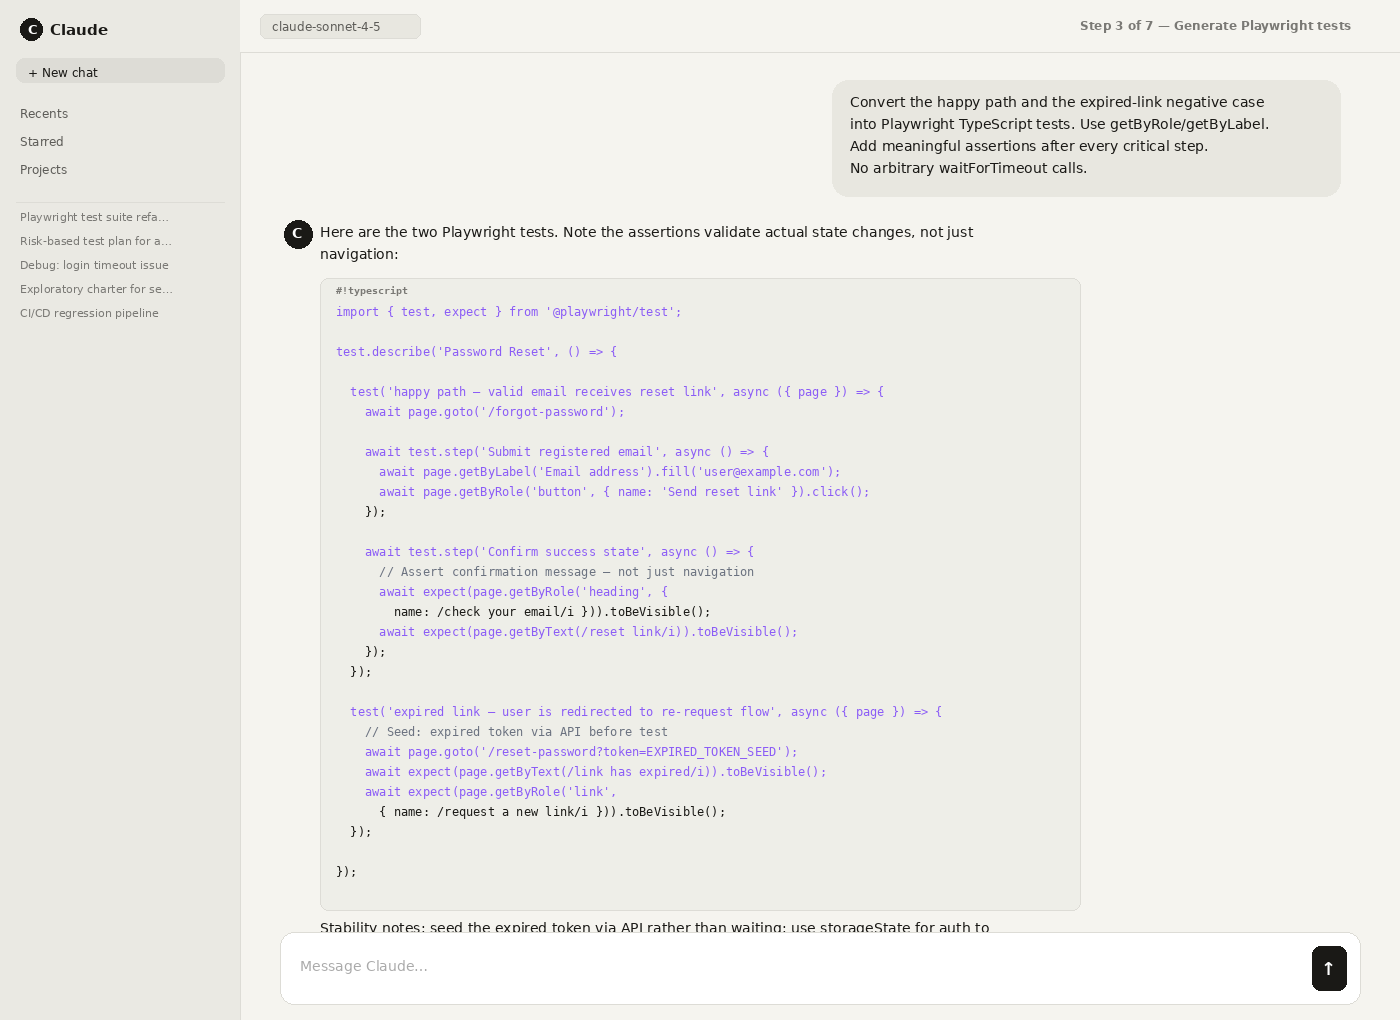The image size is (1400, 1020).
Task: Click the plus icon in New chat
Action: [x=34, y=71]
